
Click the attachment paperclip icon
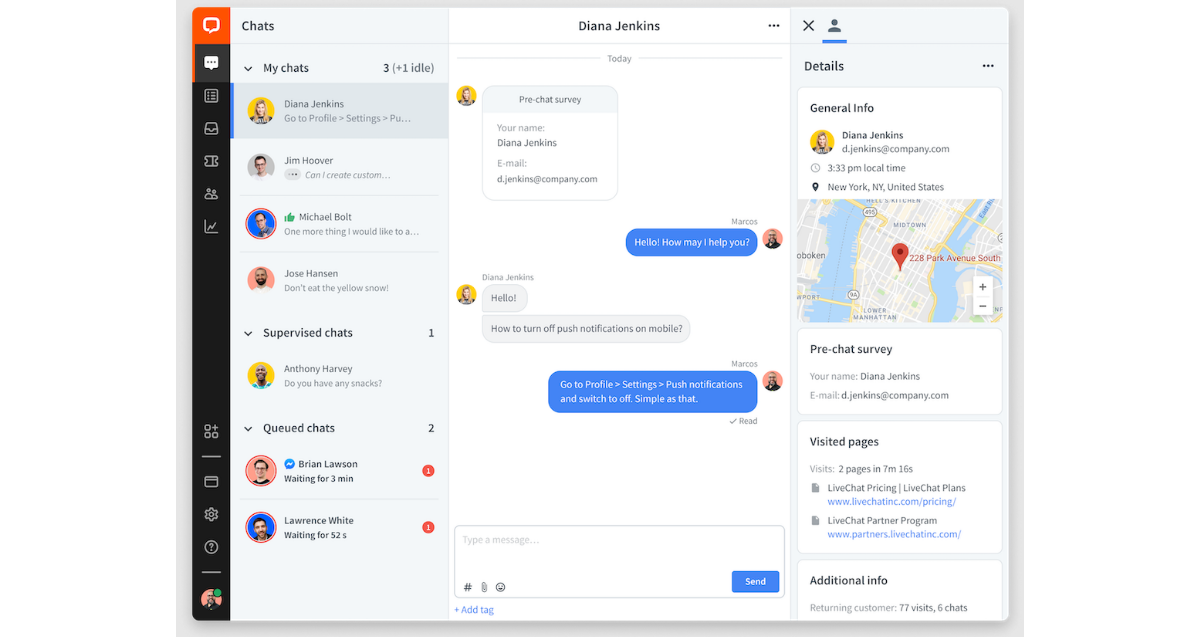pos(484,587)
